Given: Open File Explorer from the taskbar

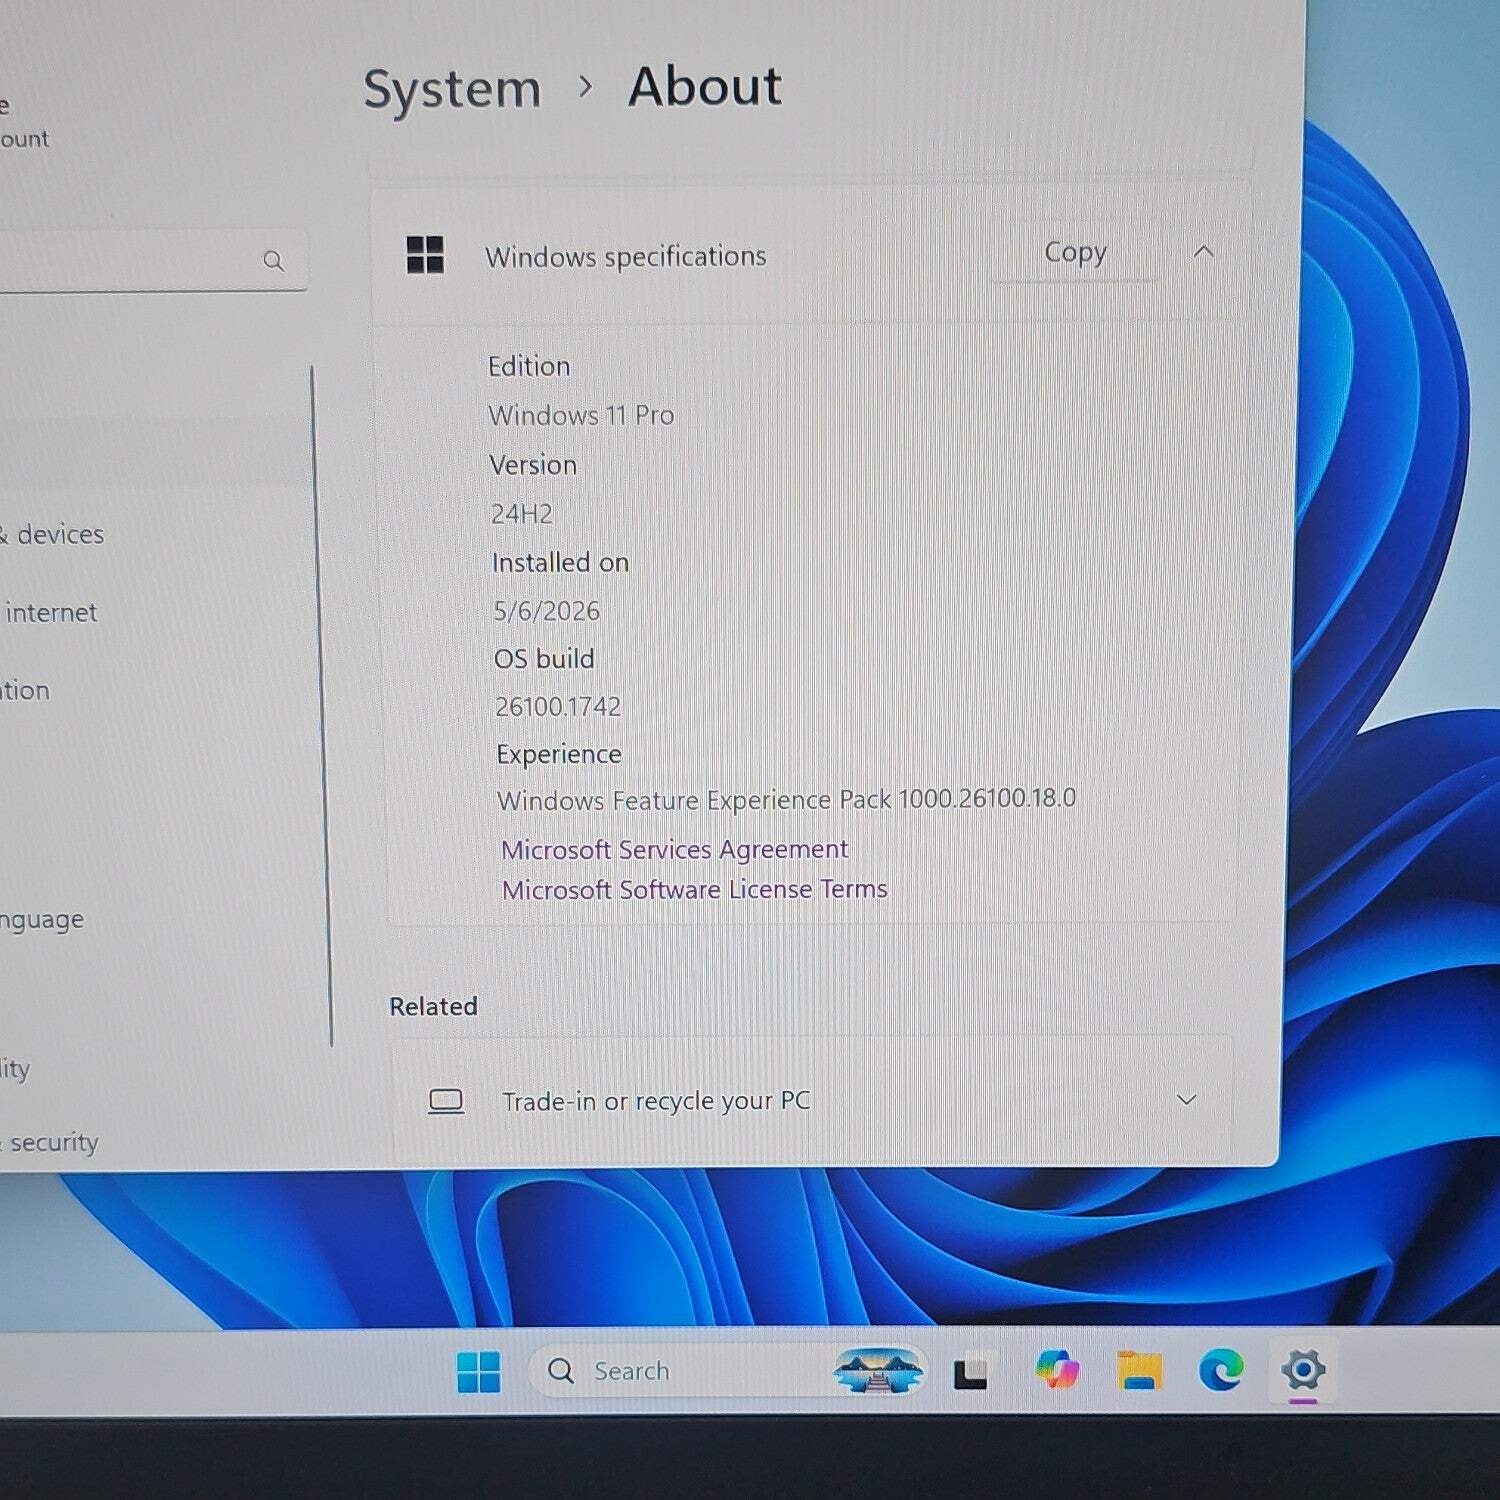Looking at the screenshot, I should pyautogui.click(x=1140, y=1370).
